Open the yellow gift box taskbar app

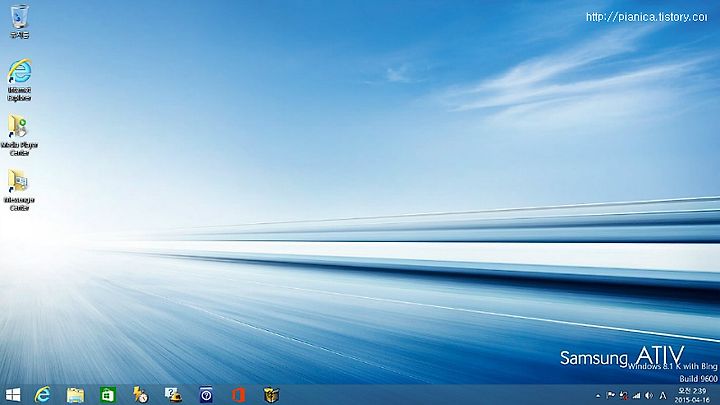271,395
